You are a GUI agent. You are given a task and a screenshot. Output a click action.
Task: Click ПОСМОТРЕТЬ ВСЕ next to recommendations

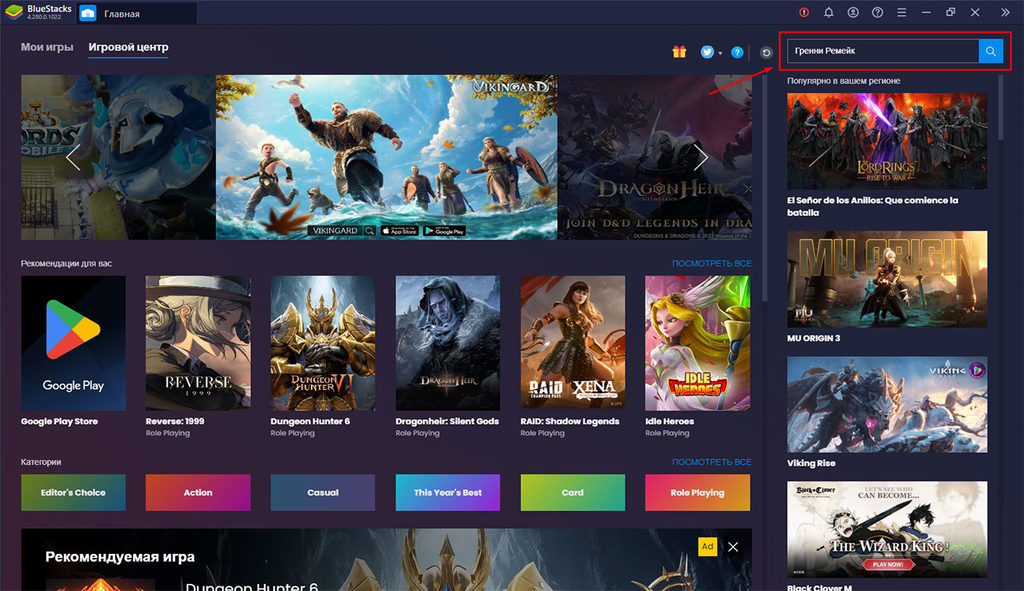pos(711,263)
